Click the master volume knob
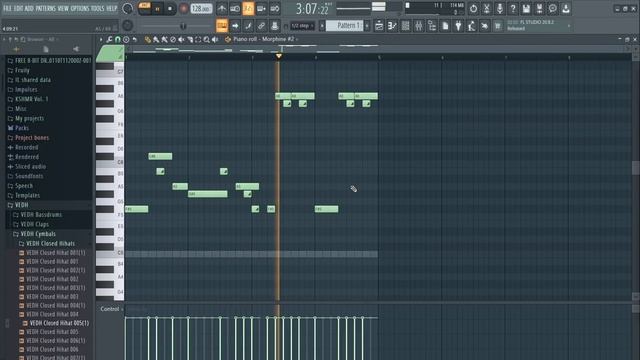This screenshot has width=640, height=360. [x=127, y=8]
